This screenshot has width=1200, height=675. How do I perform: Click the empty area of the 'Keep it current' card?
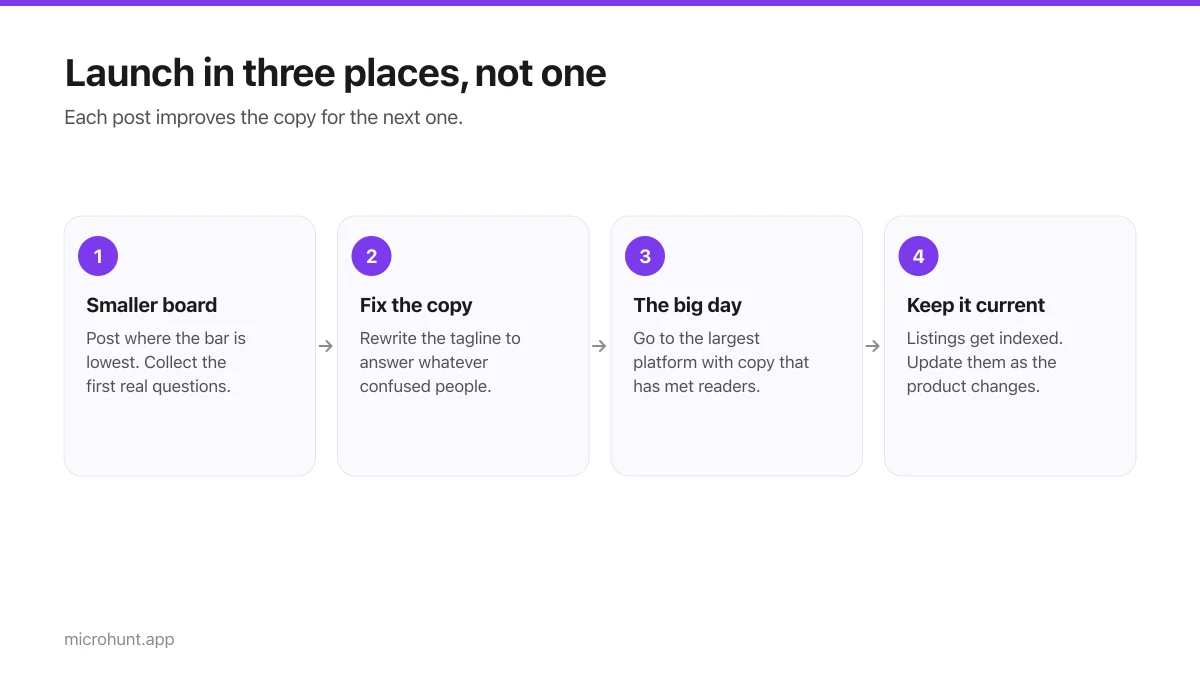(x=1010, y=437)
